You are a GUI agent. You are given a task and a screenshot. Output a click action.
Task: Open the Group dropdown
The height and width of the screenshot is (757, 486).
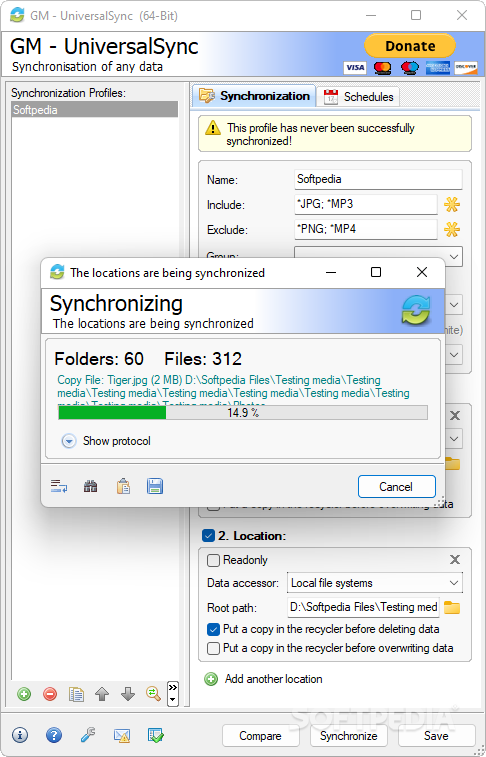click(x=378, y=256)
